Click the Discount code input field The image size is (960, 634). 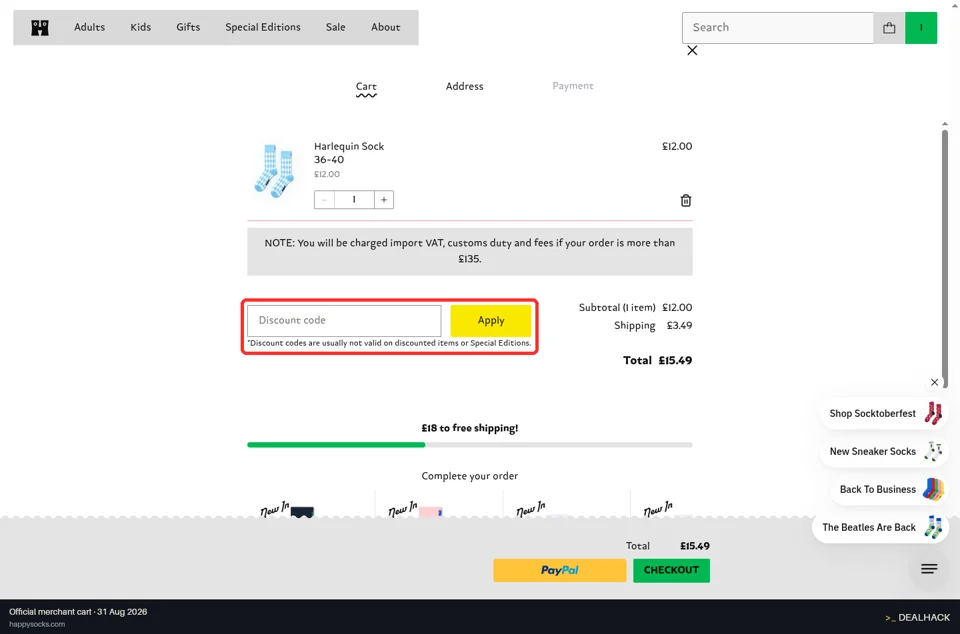coord(344,320)
